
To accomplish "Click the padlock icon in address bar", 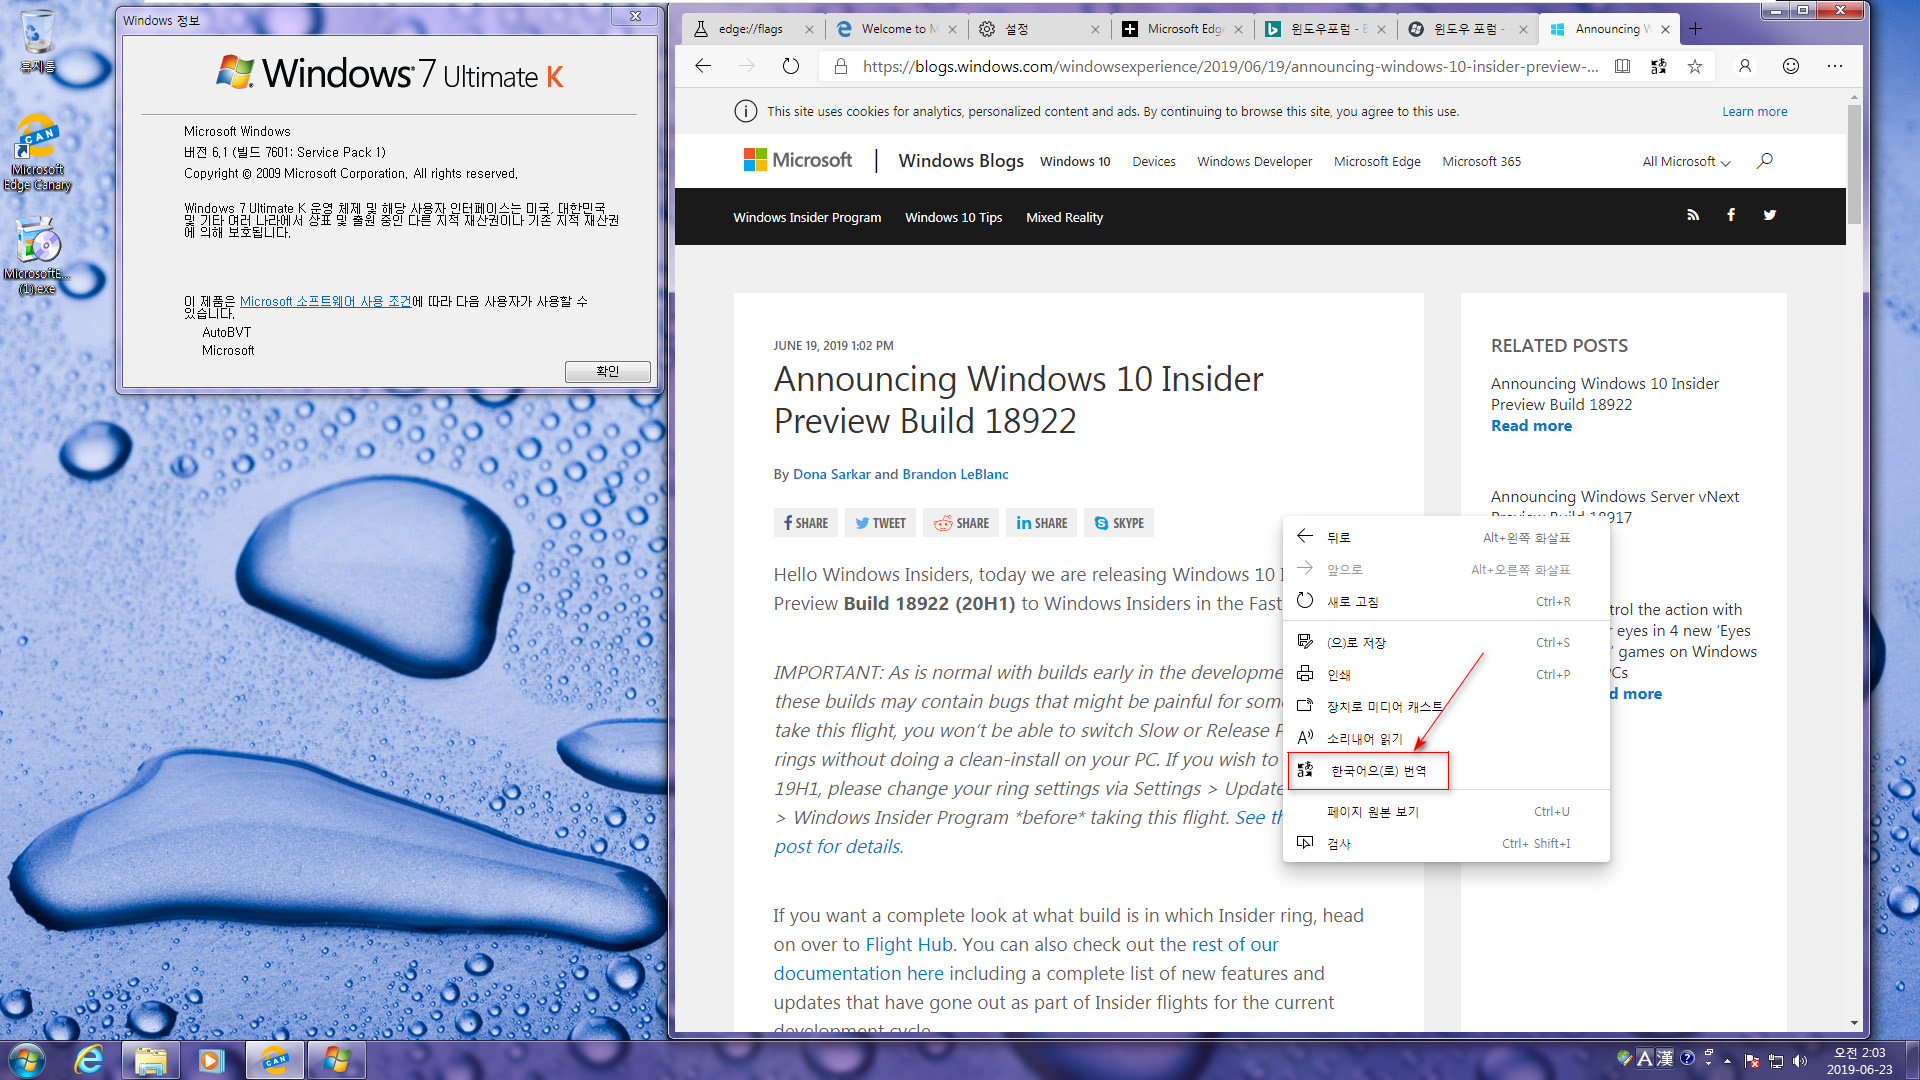I will pos(841,66).
